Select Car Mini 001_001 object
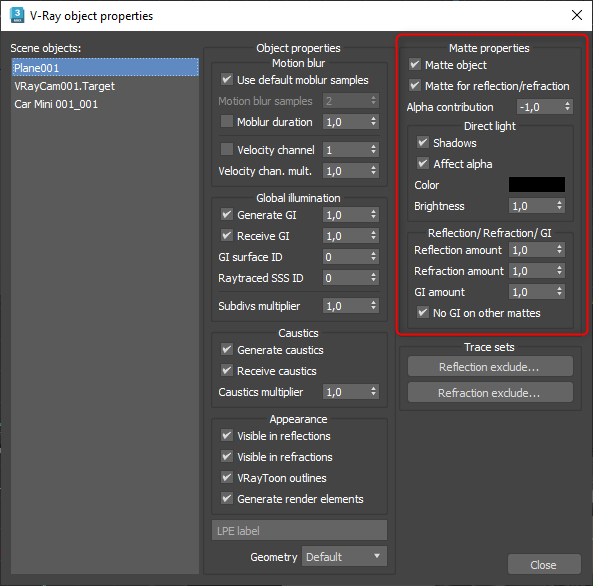This screenshot has width=593, height=586. pyautogui.click(x=56, y=104)
